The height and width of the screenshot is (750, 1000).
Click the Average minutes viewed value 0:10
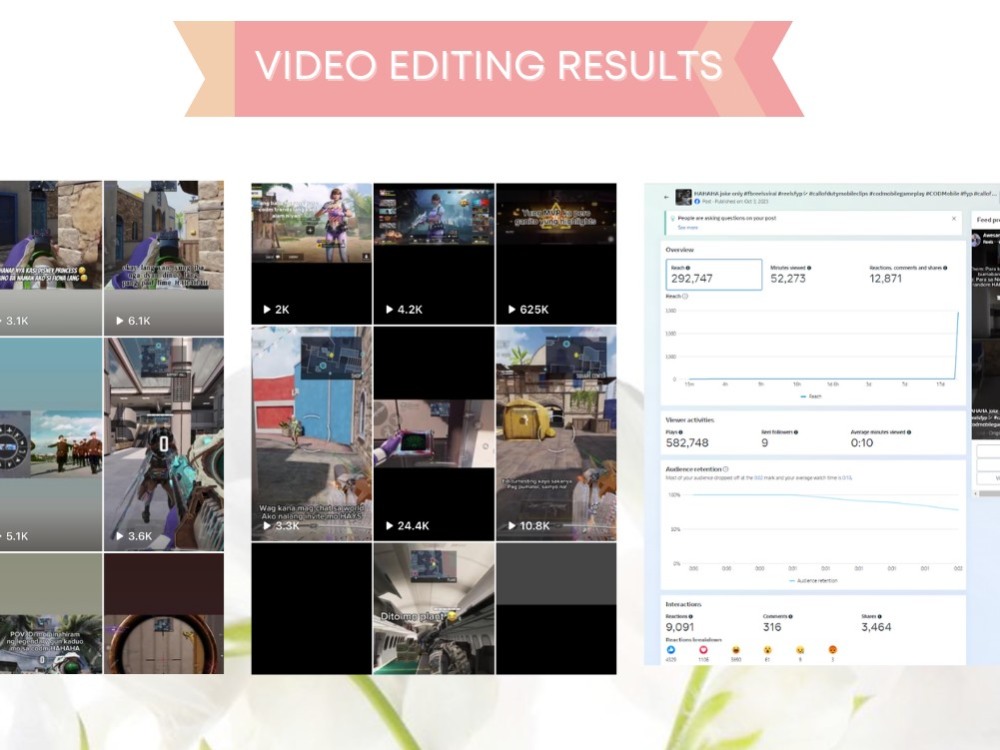[862, 443]
